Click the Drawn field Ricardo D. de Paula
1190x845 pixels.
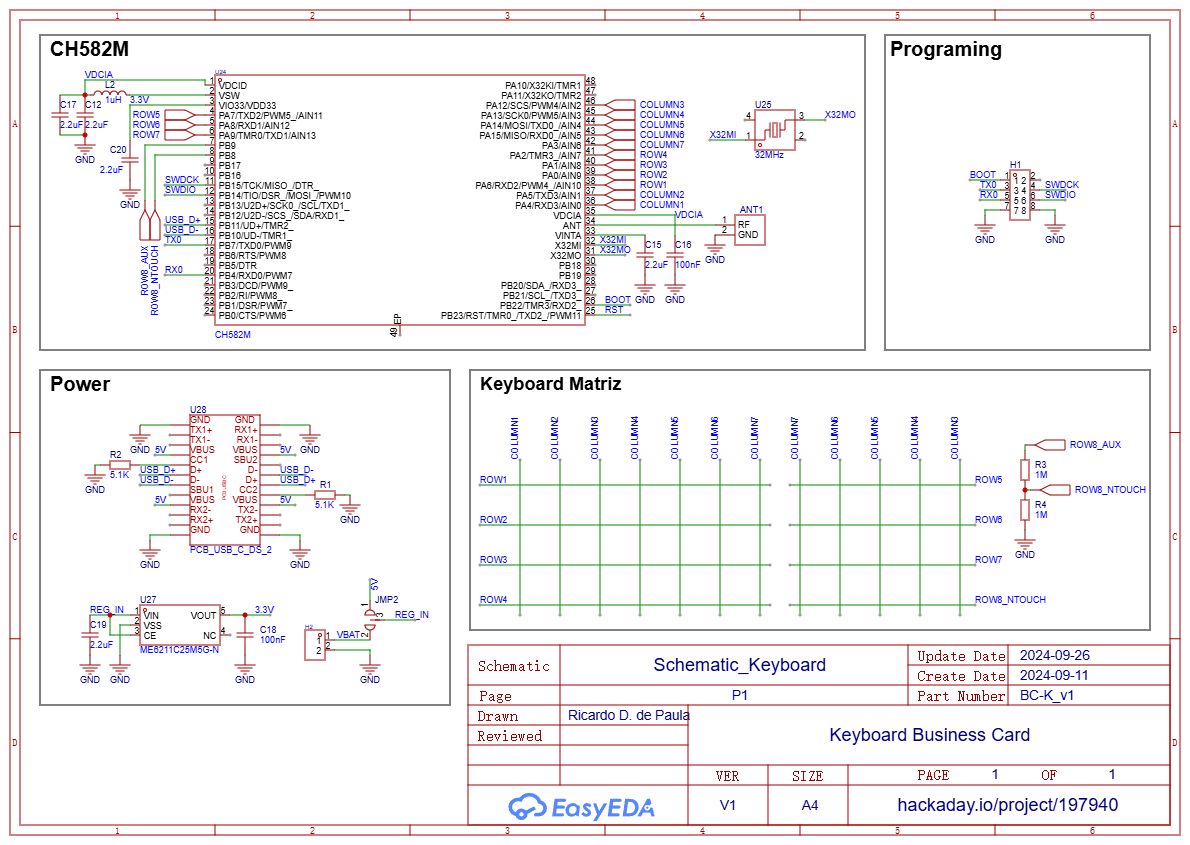click(628, 715)
